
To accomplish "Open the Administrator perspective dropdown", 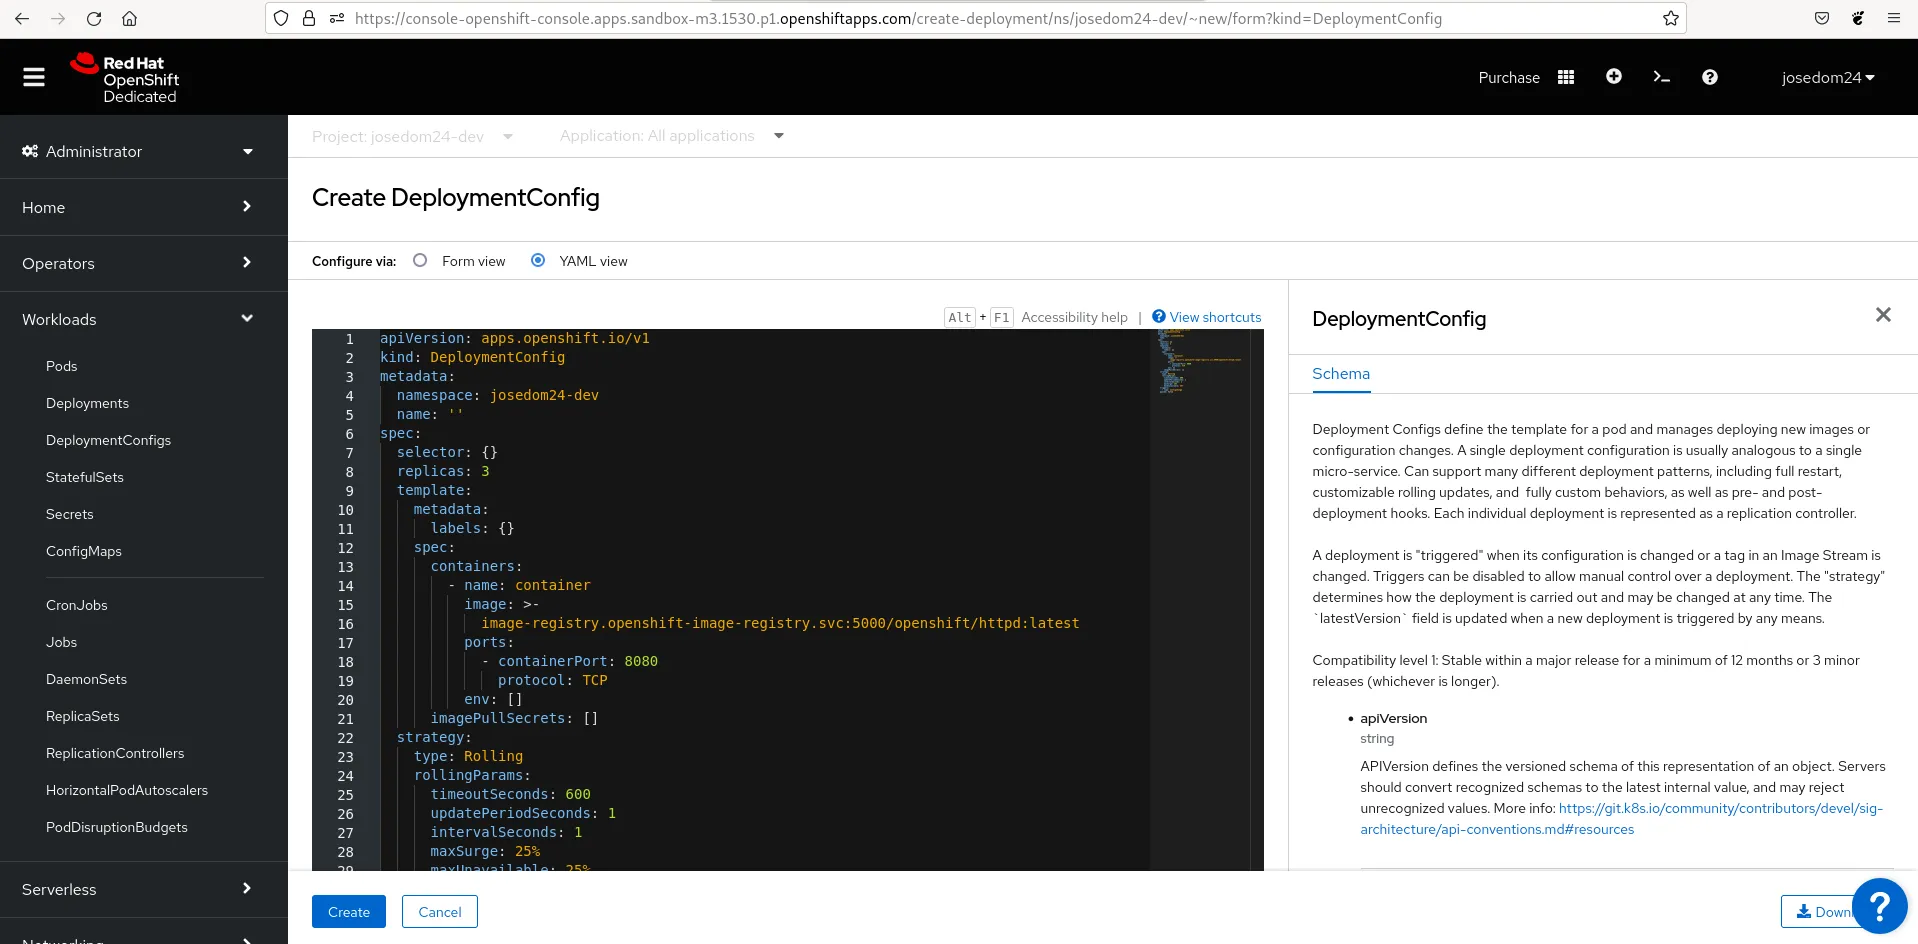I will (x=138, y=151).
